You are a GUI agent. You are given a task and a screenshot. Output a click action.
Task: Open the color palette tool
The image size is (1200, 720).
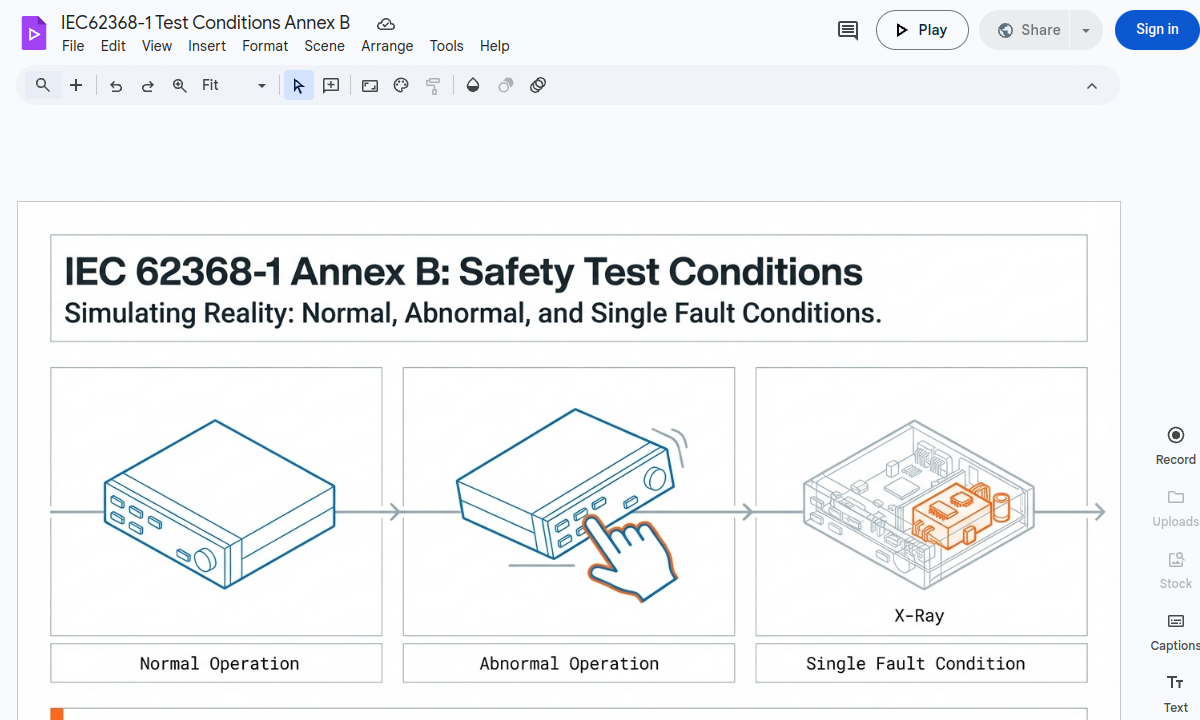point(400,85)
